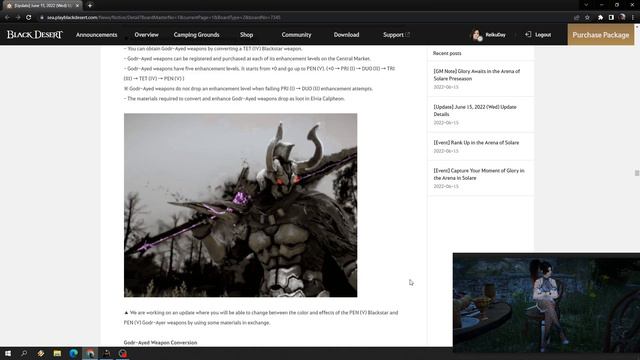Toggle the browser side panel icon
640x360 pixels.
pos(611,18)
